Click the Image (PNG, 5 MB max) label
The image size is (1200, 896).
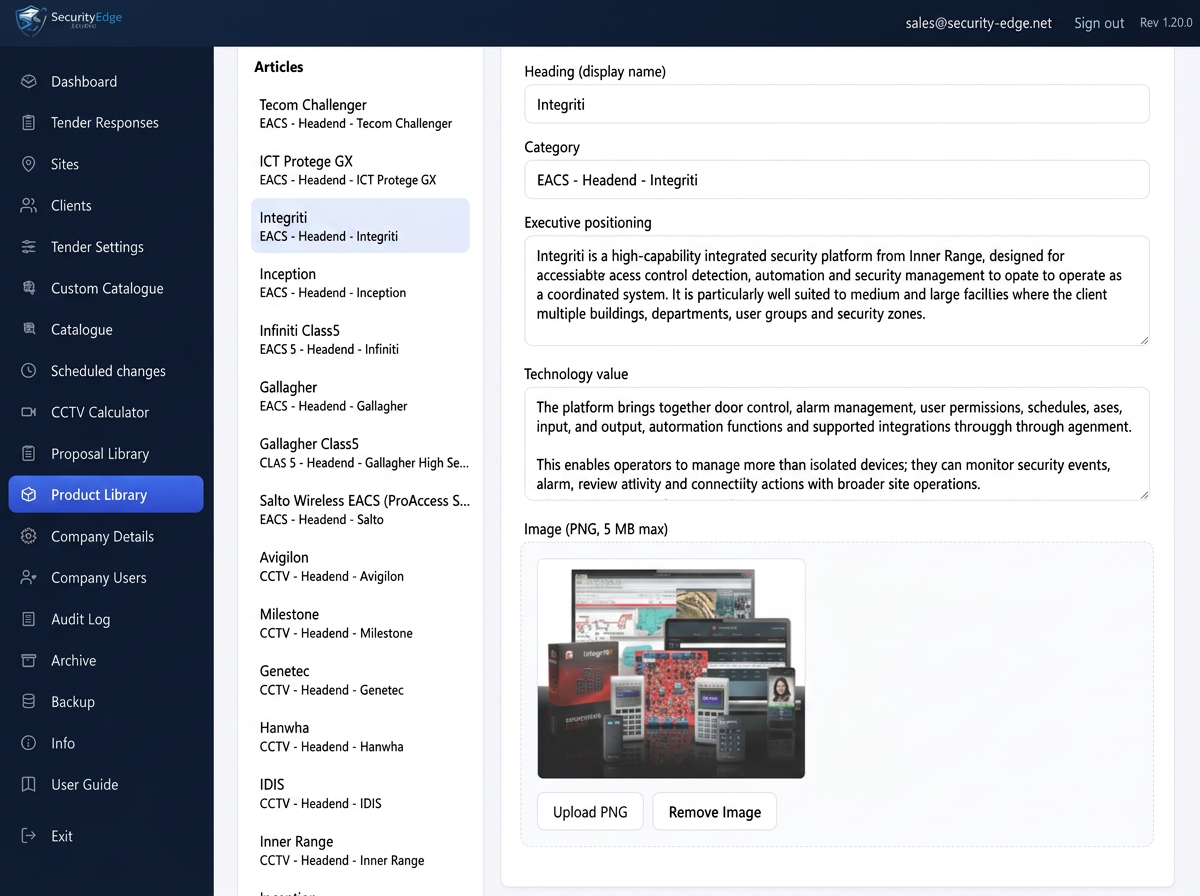(596, 528)
